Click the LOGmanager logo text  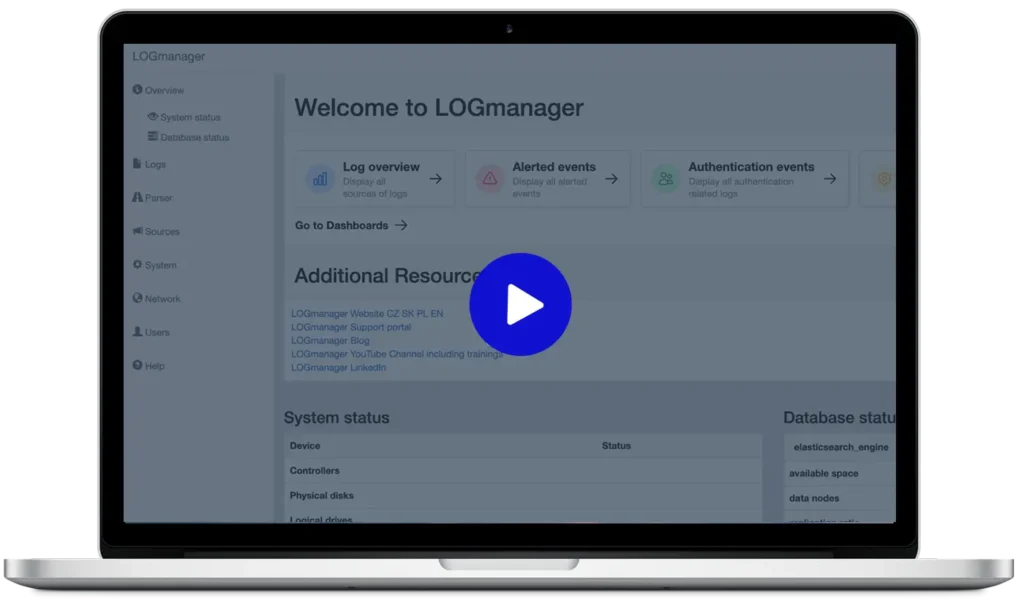(168, 56)
